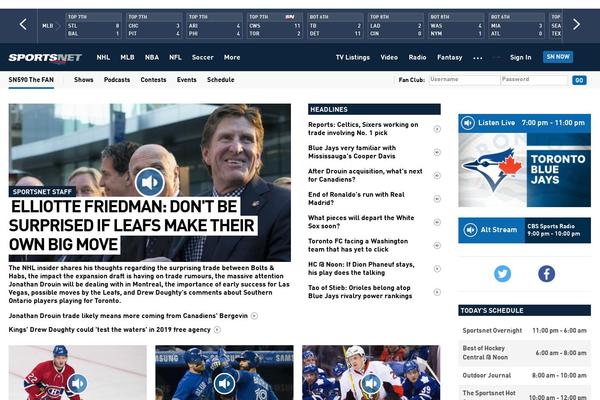Click arrow icon beside Ronaldo's run headline
Viewport: 600px width, 400px height.
(x=437, y=199)
